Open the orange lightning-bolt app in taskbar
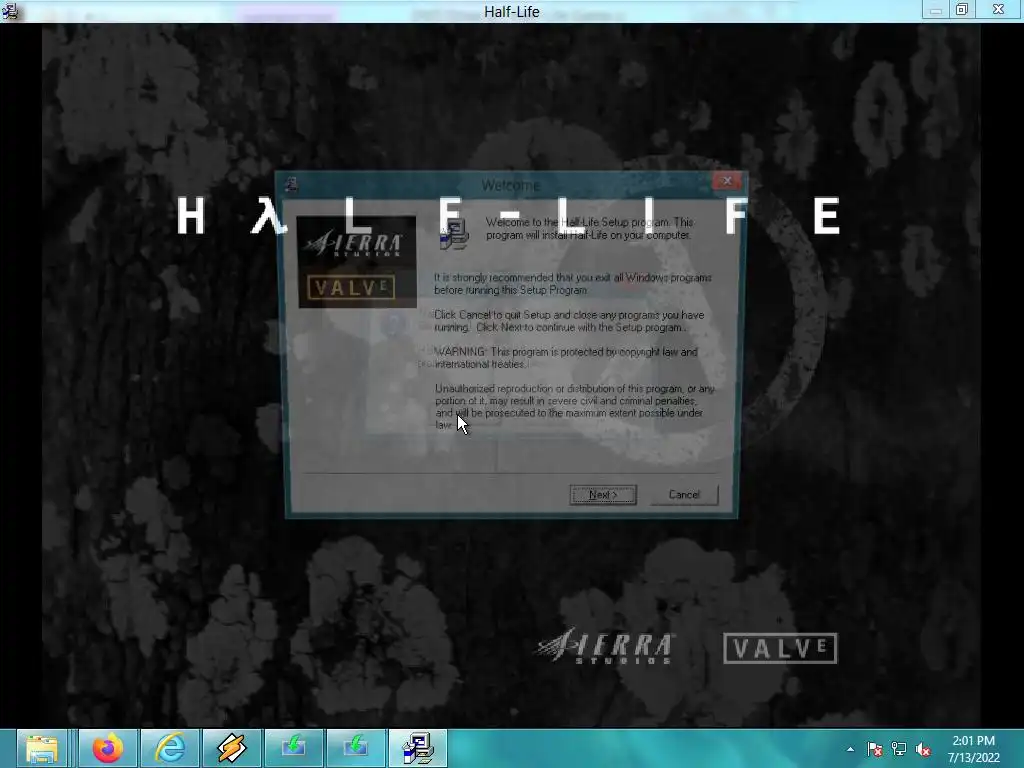 point(232,748)
